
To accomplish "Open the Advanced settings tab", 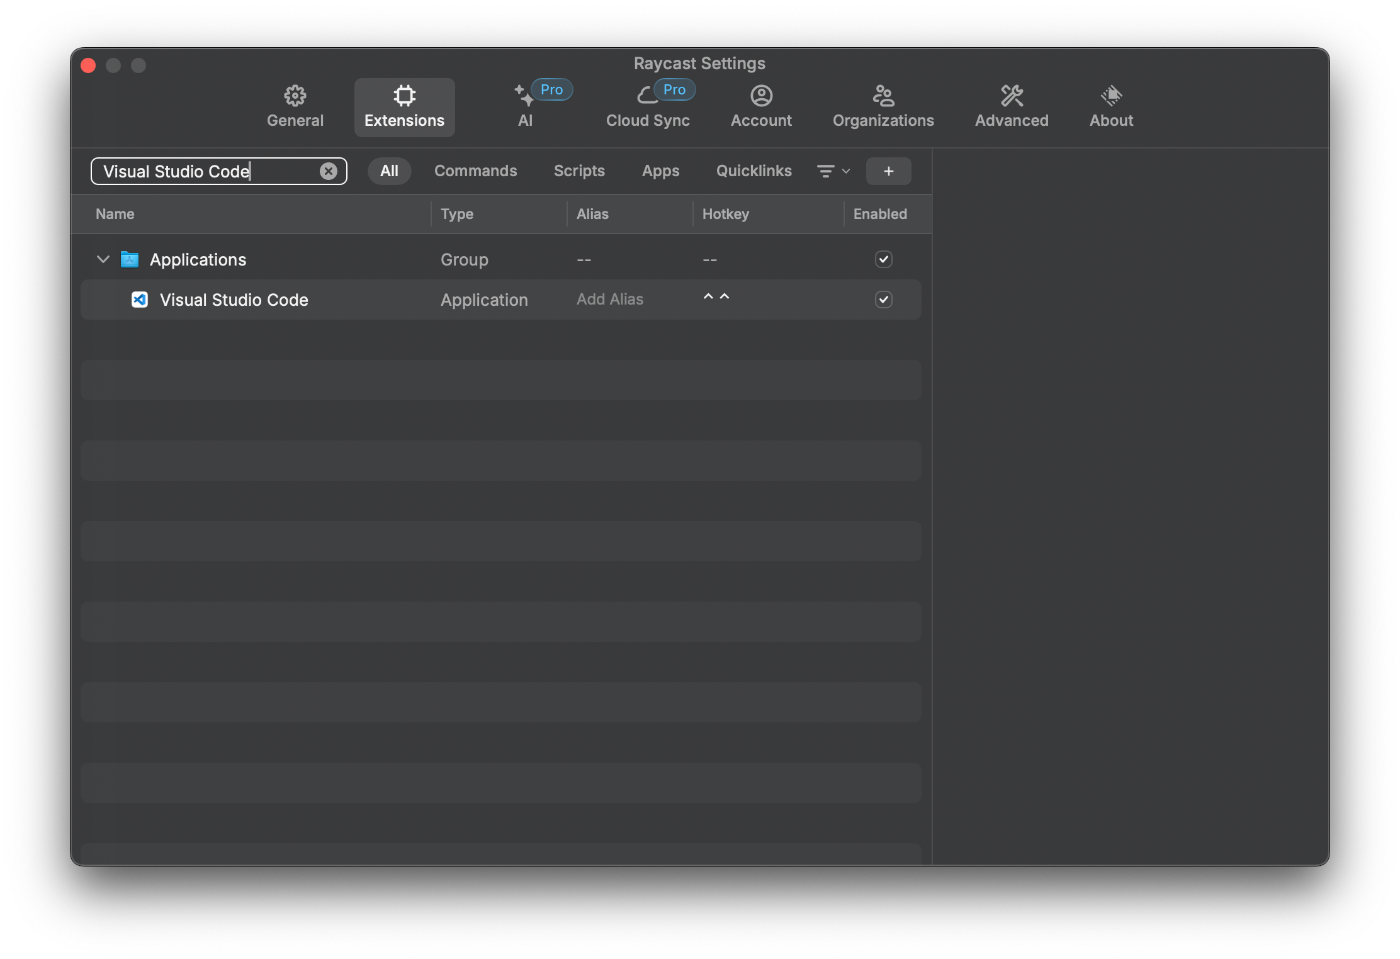I will coord(1011,107).
